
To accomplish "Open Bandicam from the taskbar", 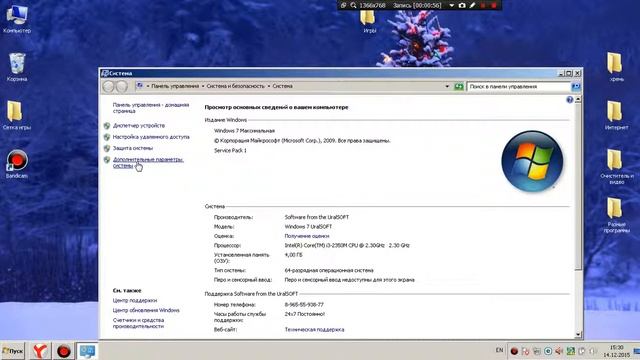I will [63, 351].
